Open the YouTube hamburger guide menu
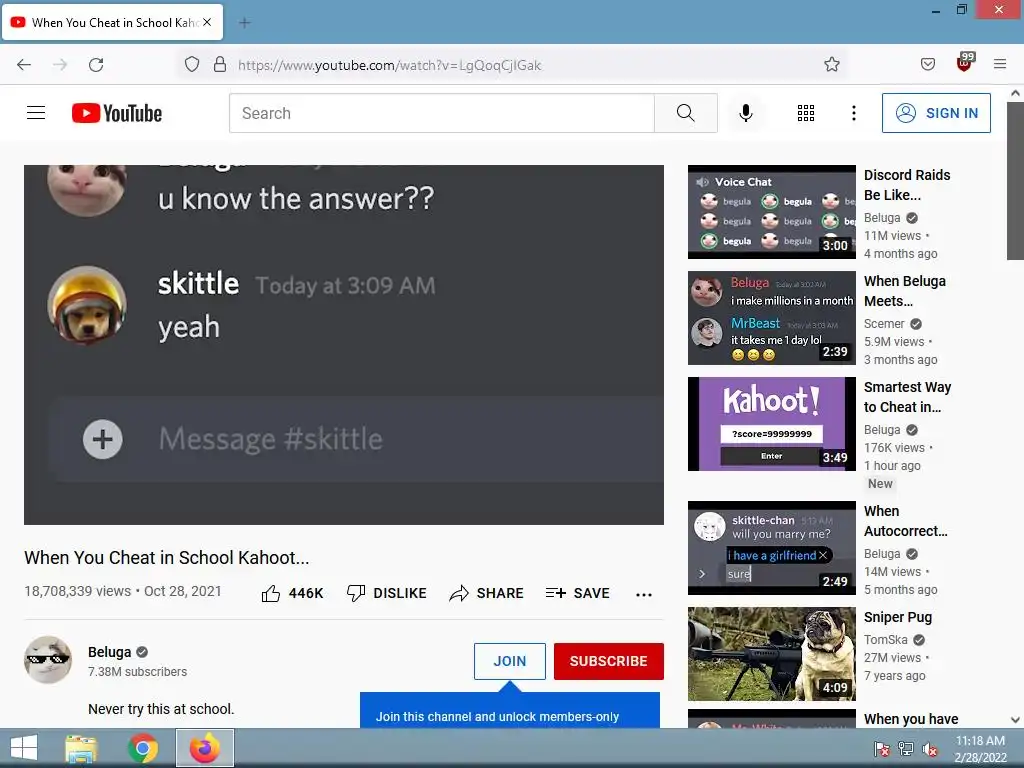The width and height of the screenshot is (1024, 768). tap(36, 113)
